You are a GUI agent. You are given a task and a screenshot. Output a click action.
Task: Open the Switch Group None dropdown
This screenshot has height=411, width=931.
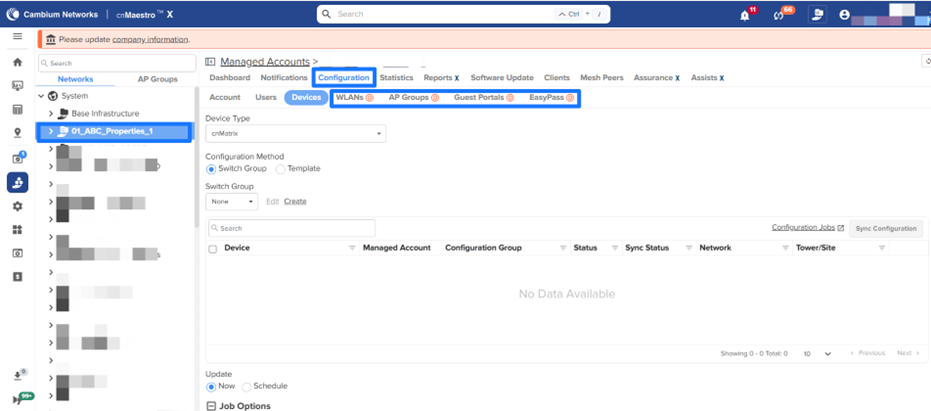pos(232,201)
